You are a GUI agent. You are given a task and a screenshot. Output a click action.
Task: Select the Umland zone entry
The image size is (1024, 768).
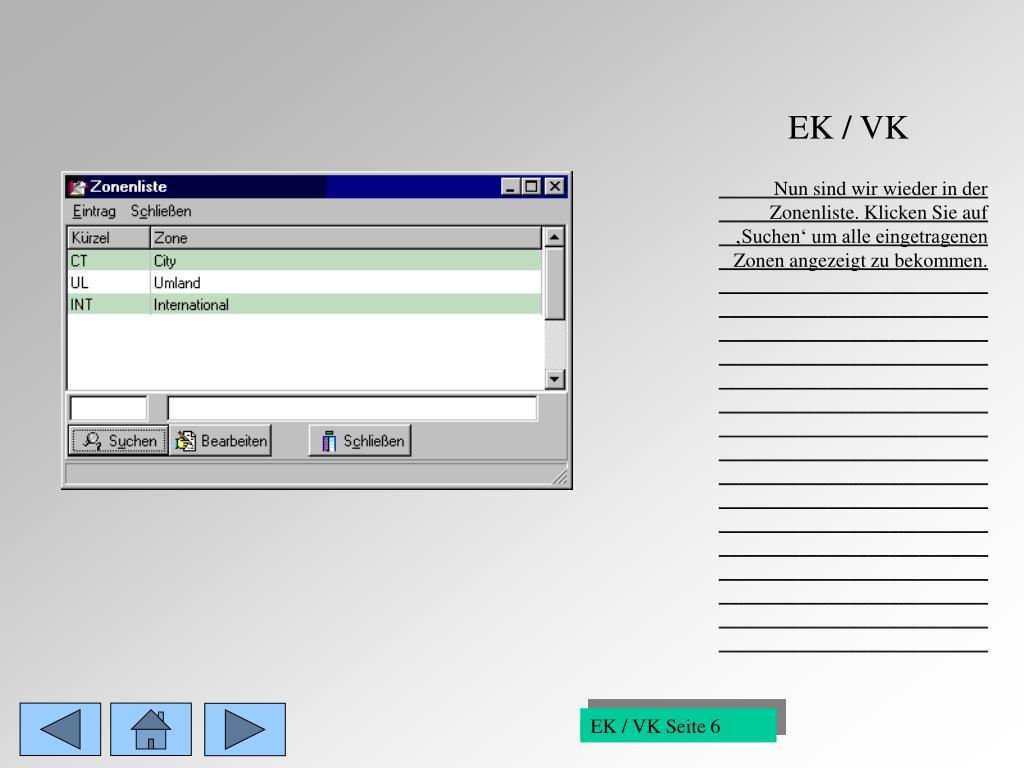pyautogui.click(x=346, y=283)
